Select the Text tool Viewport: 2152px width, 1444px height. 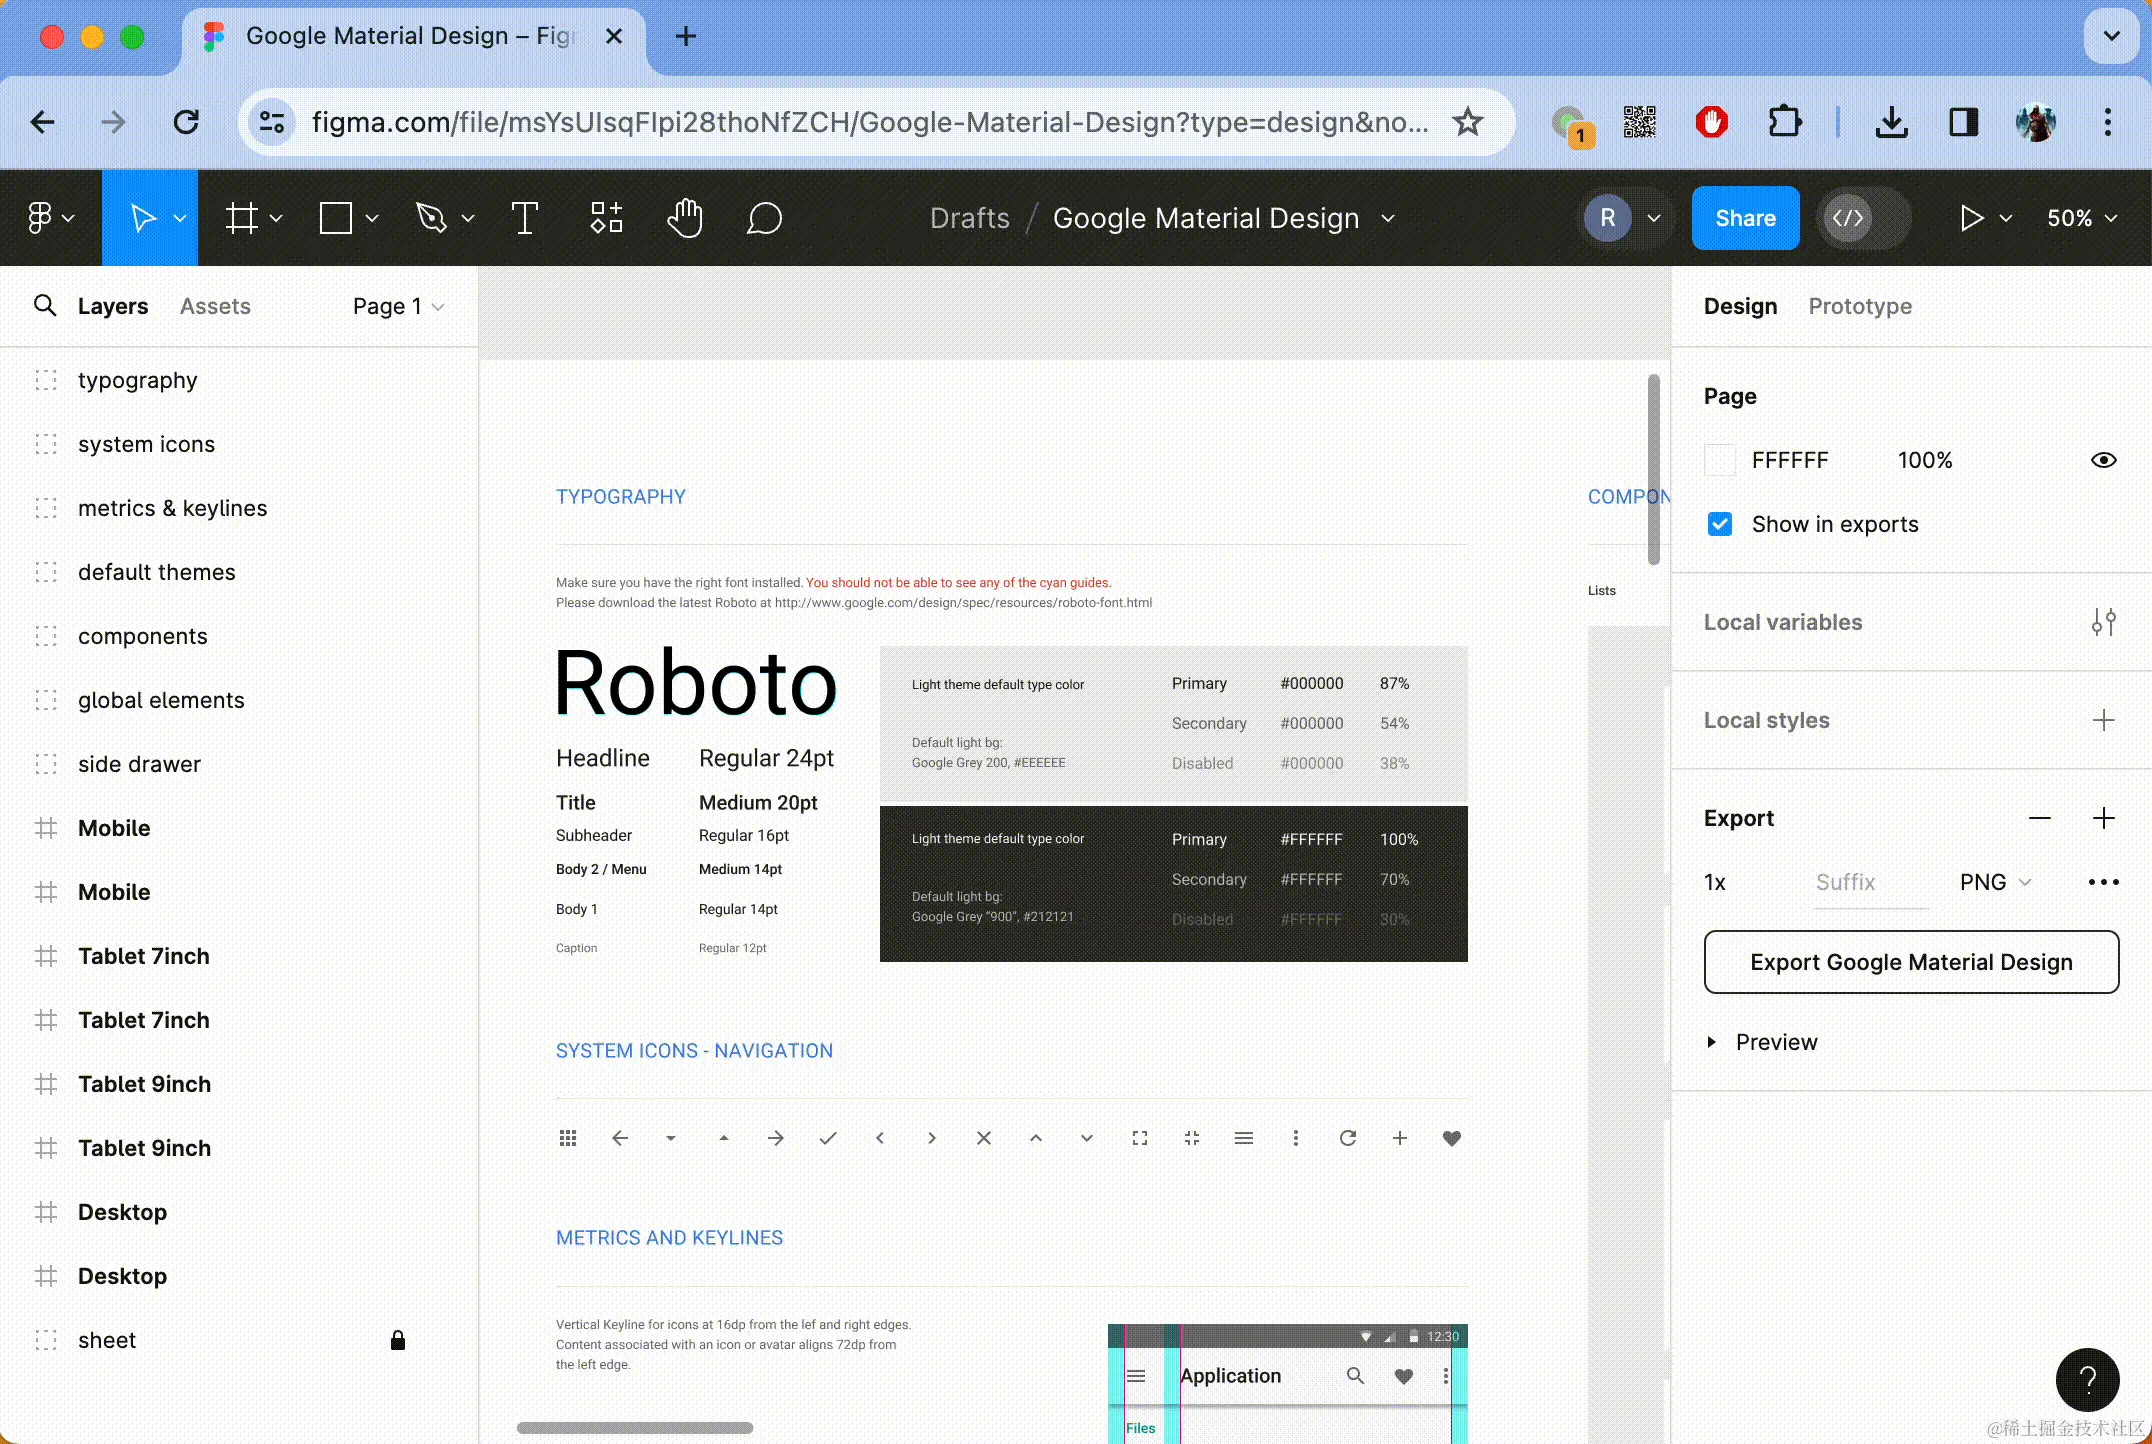click(525, 218)
